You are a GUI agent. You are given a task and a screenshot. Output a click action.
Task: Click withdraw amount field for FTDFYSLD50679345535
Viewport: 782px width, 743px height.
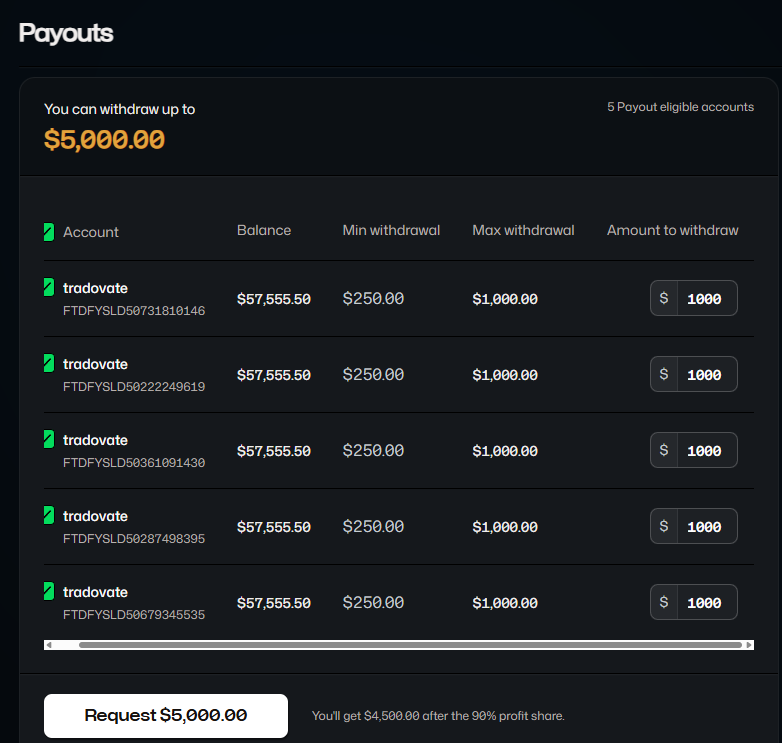[x=694, y=602]
